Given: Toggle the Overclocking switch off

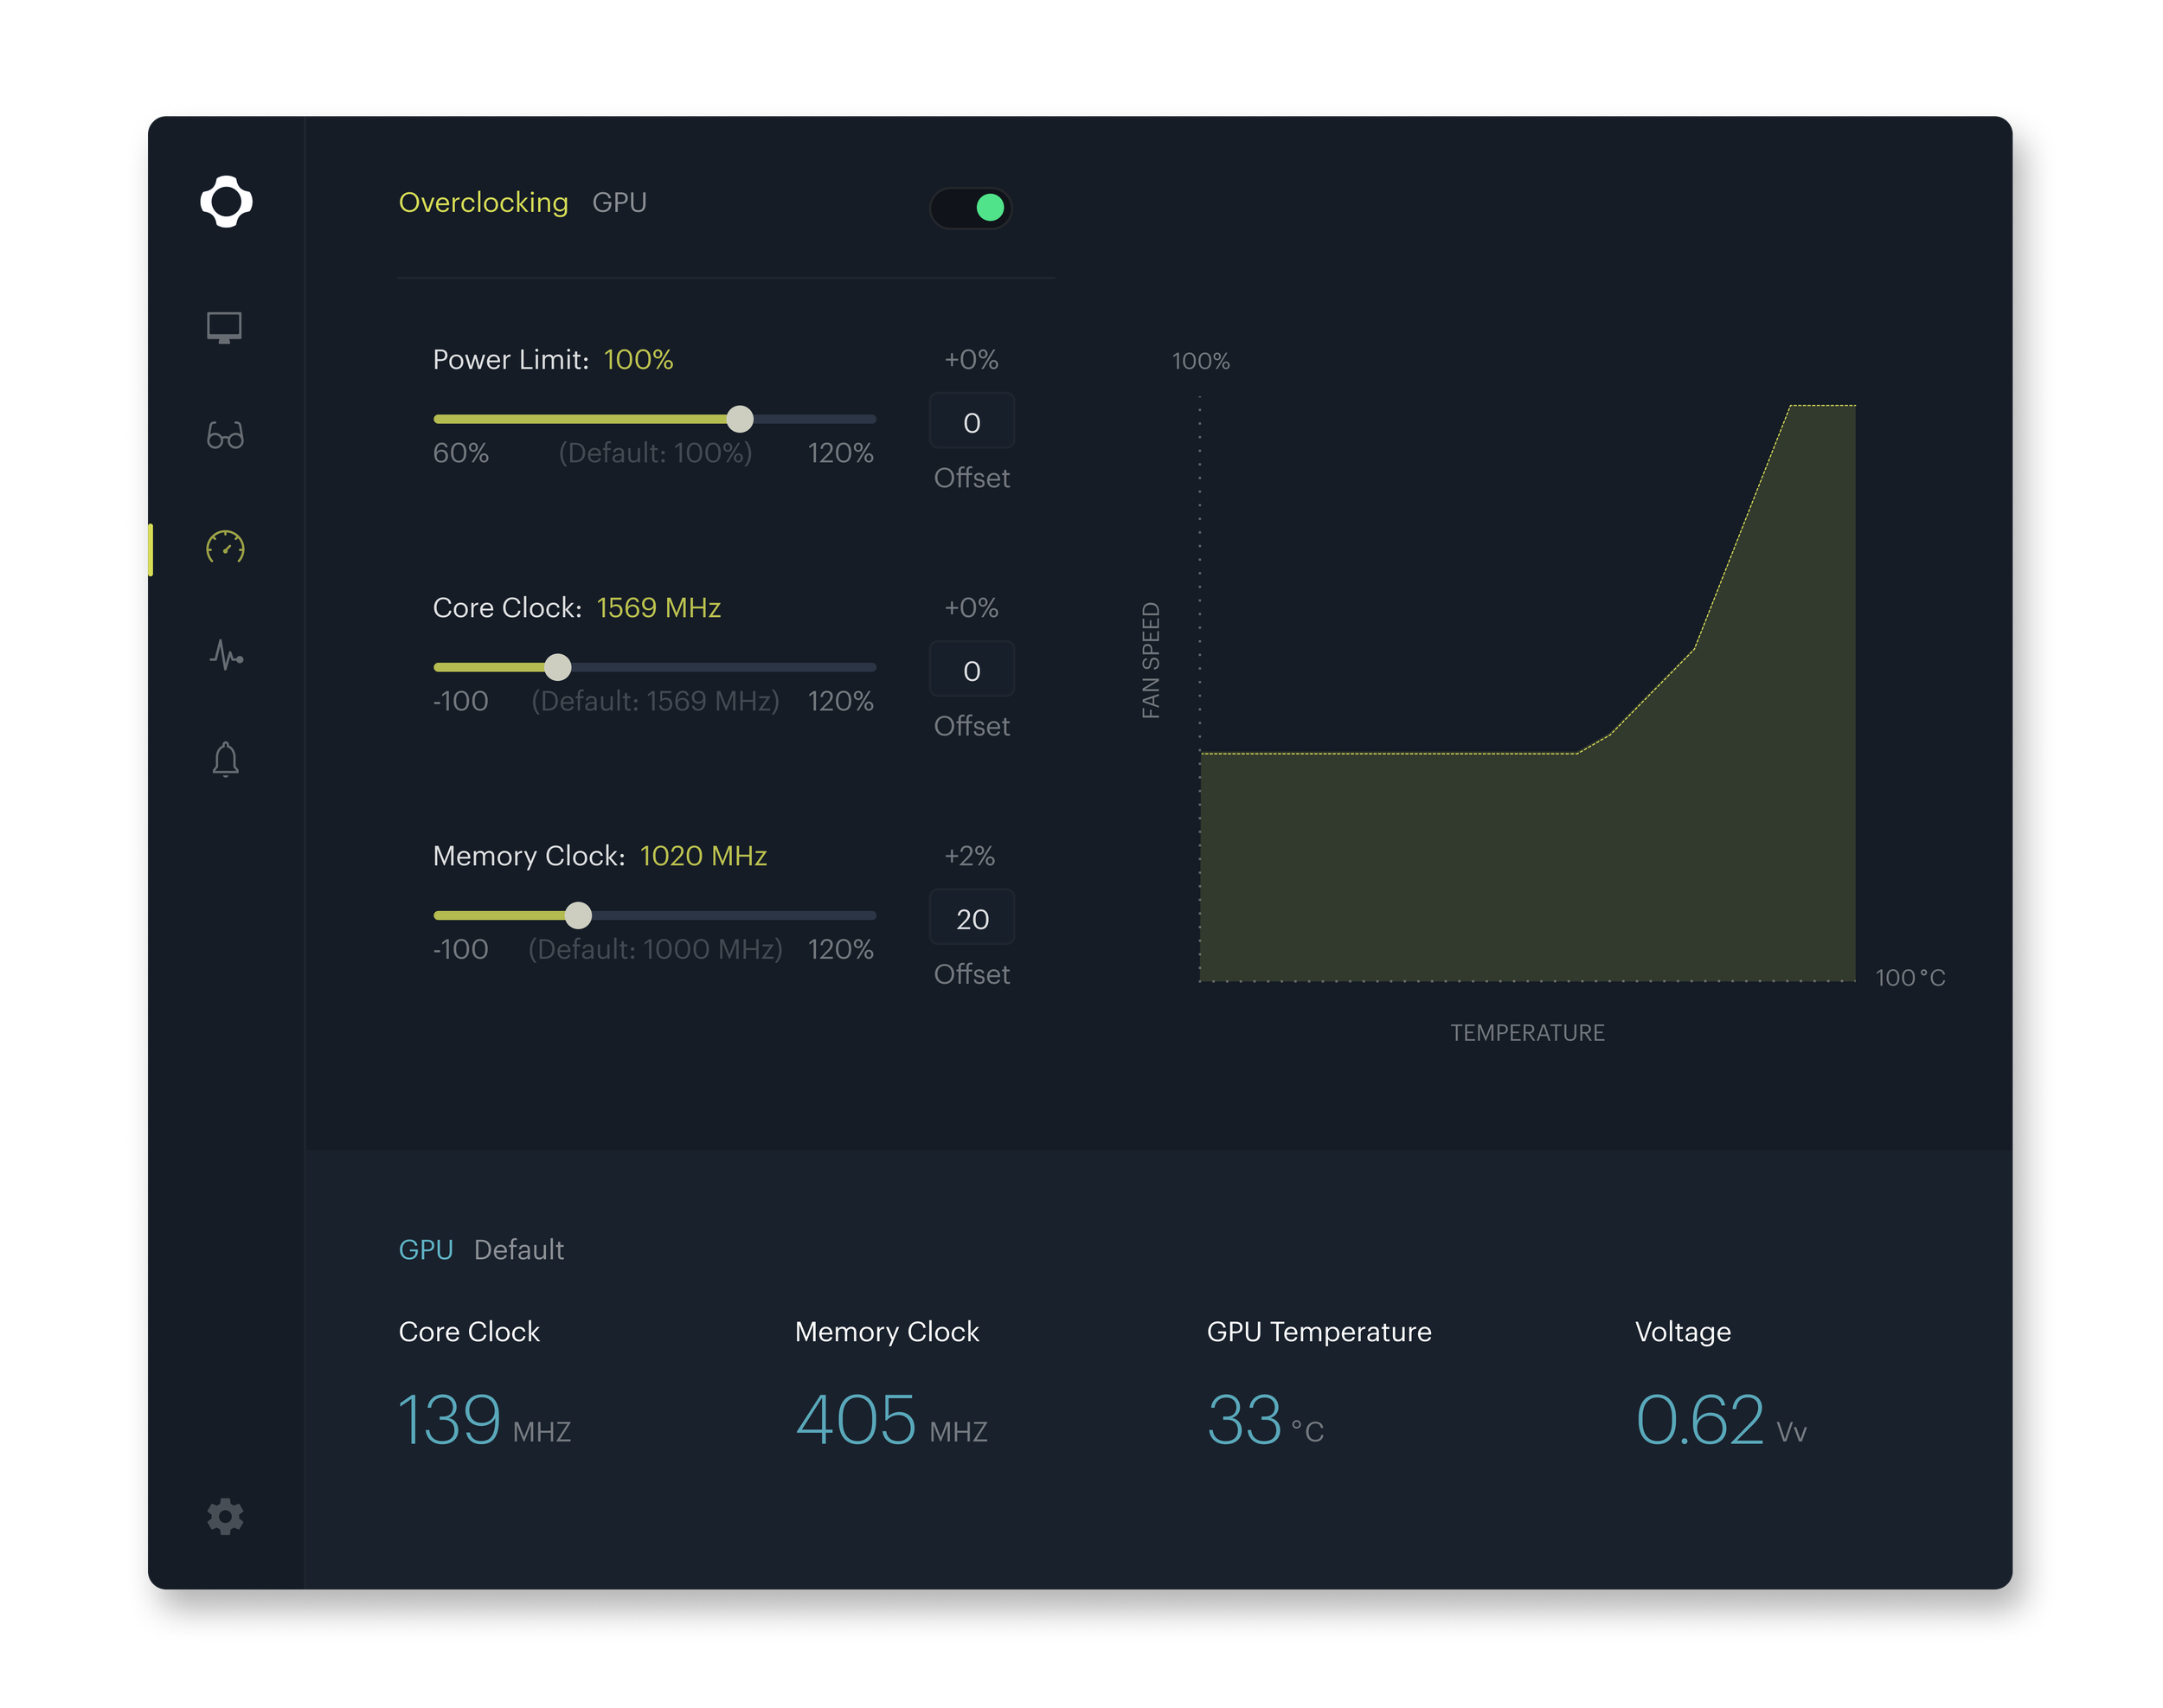Looking at the screenshot, I should click(x=971, y=208).
